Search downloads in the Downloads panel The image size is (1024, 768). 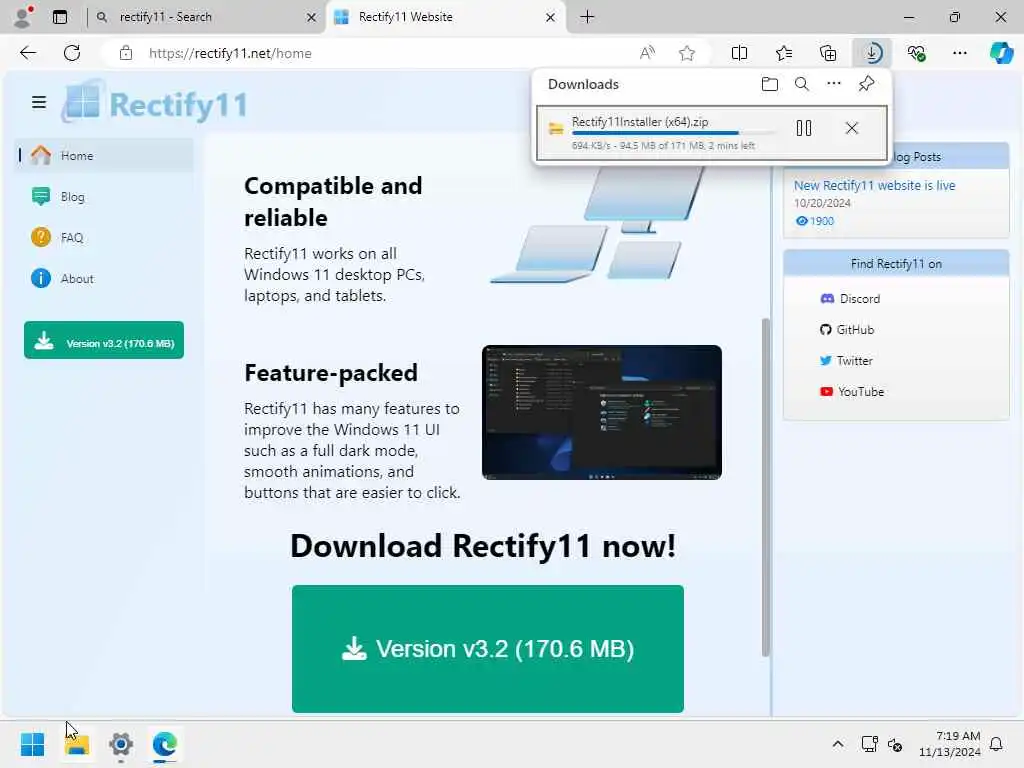(x=801, y=84)
